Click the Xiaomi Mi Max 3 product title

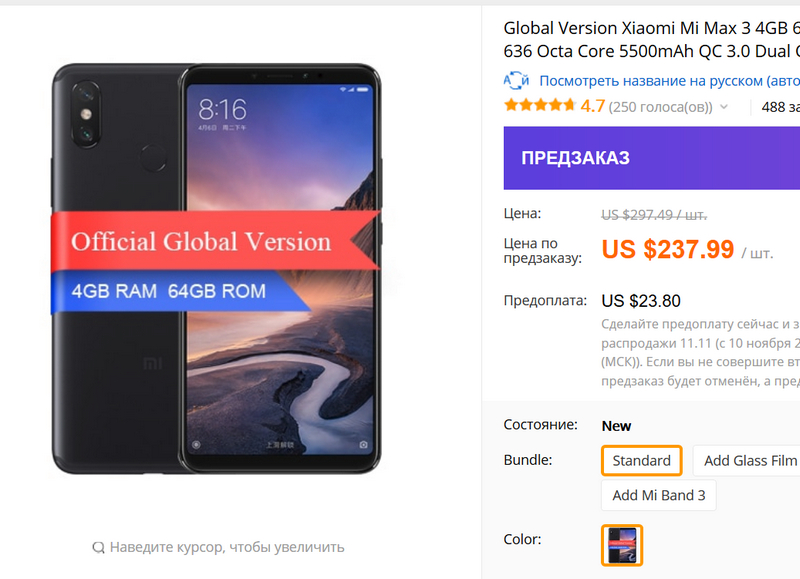651,39
